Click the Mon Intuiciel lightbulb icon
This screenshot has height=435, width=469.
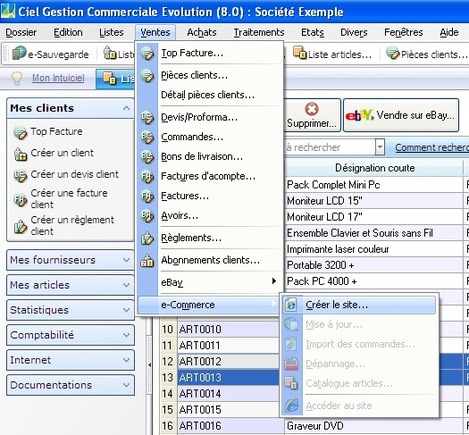tap(17, 78)
